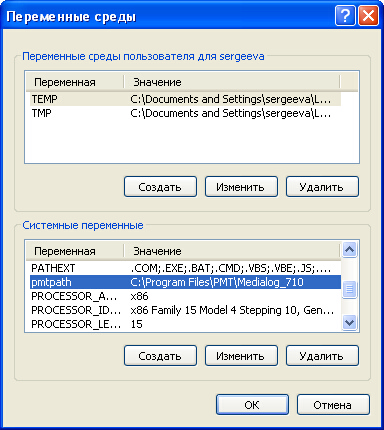384x430 pixels.
Task: Click Изменить under system variables
Action: 241,356
